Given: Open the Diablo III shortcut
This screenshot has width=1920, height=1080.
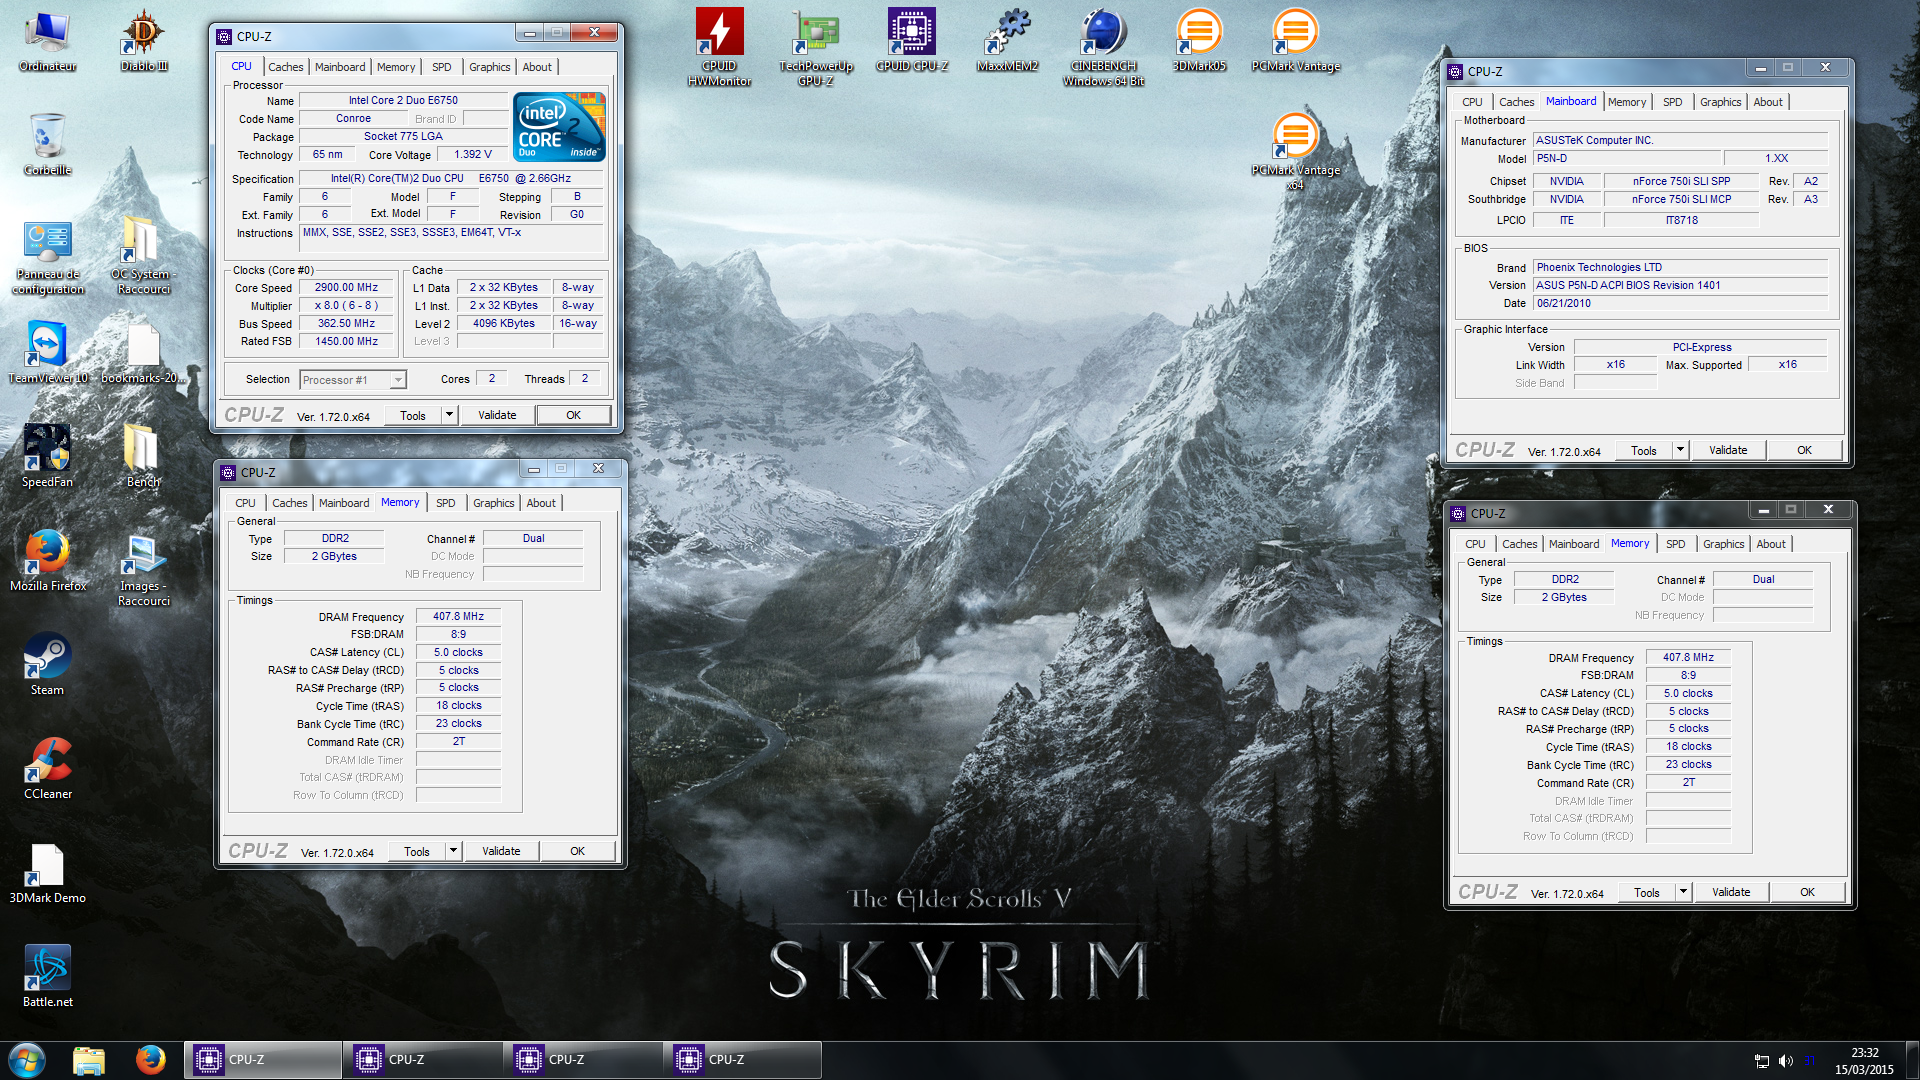Looking at the screenshot, I should (144, 42).
